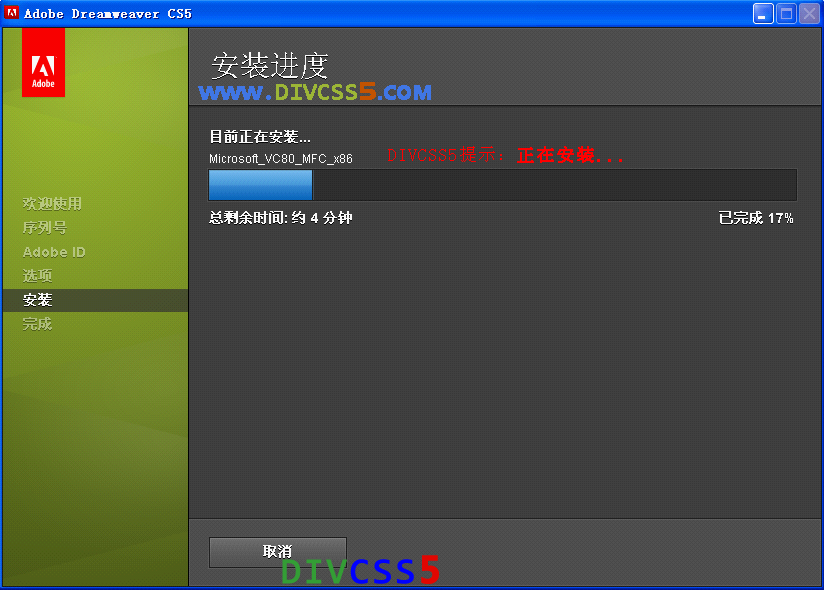
Task: Click the red Adobe logo in the sidebar
Action: click(43, 63)
